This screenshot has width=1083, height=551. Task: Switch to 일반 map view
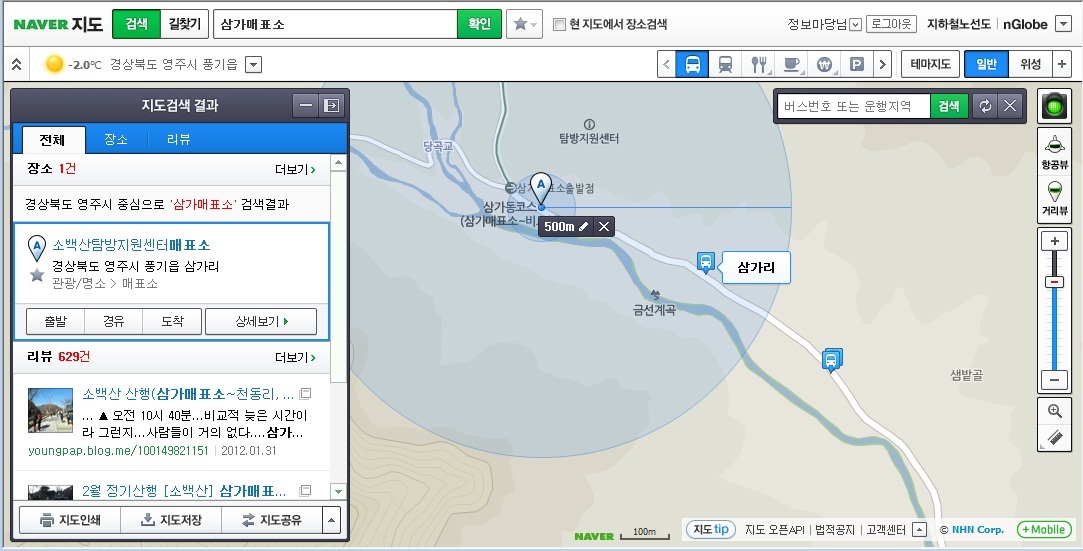point(986,64)
